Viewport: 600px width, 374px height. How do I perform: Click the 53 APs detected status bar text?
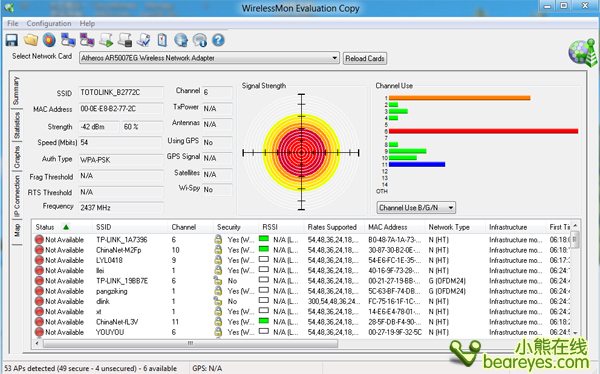91,368
